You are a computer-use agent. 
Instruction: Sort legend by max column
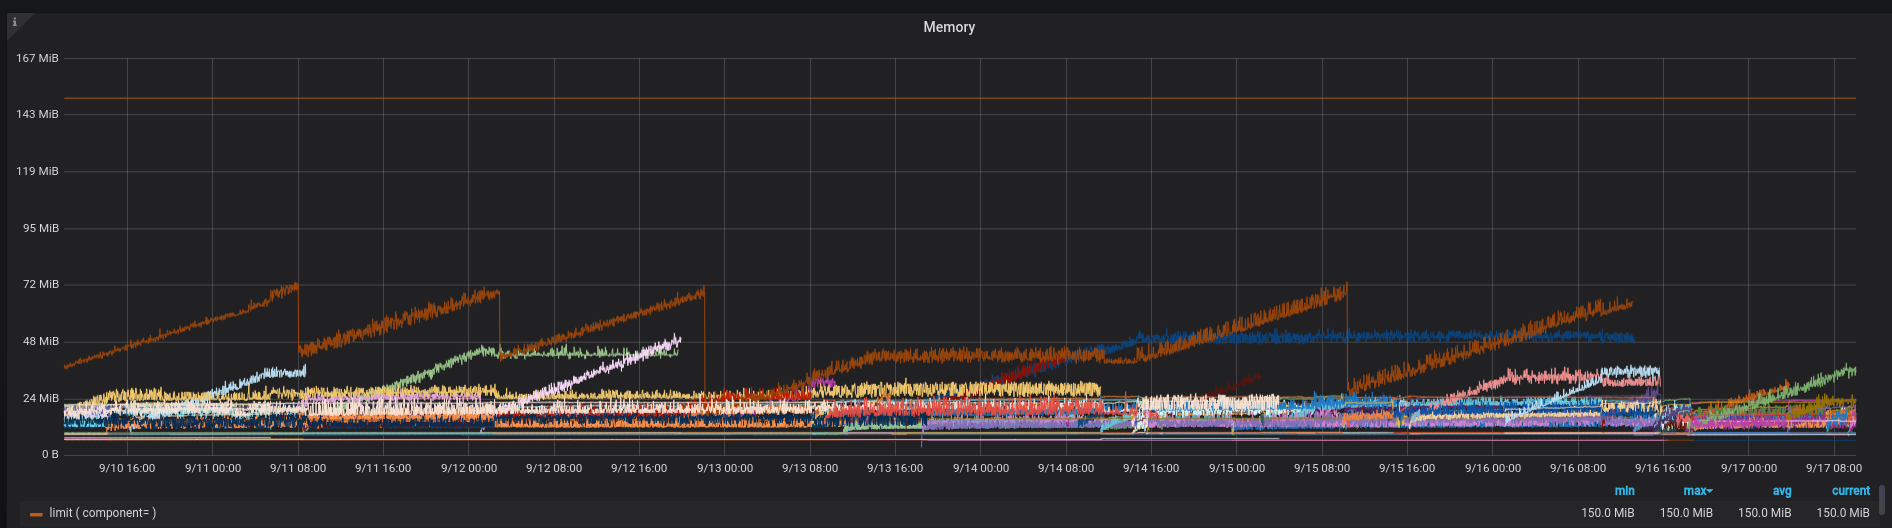1697,491
